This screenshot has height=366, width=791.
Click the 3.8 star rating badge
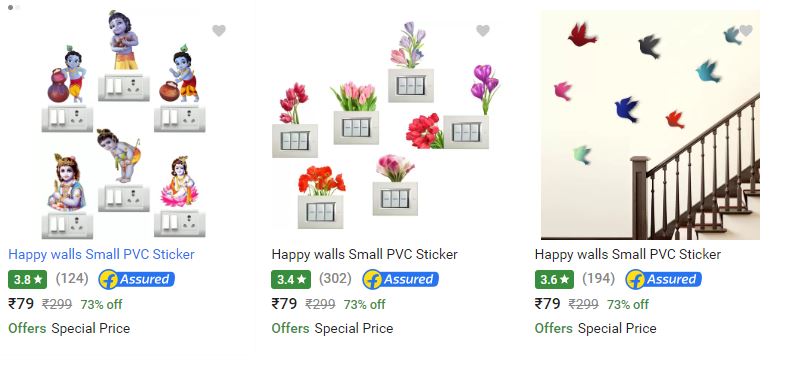(x=27, y=279)
